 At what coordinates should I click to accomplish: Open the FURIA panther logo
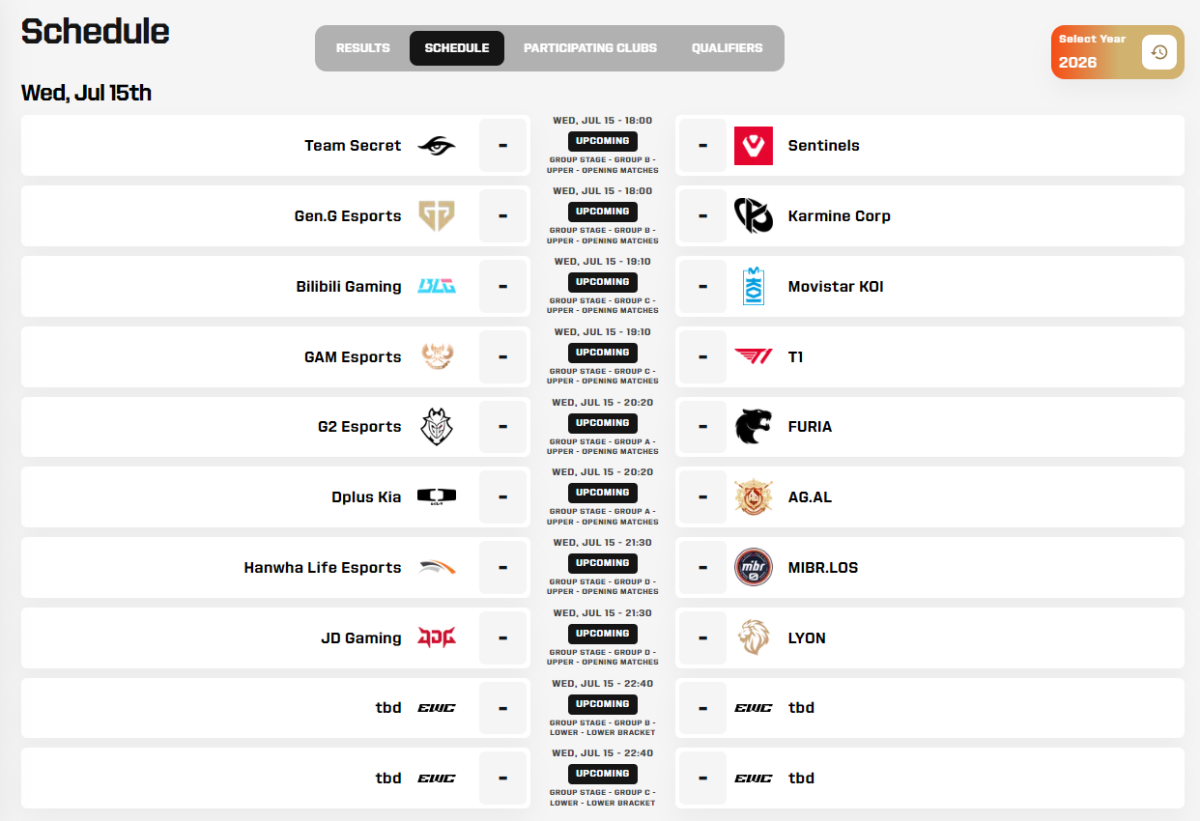tap(753, 427)
